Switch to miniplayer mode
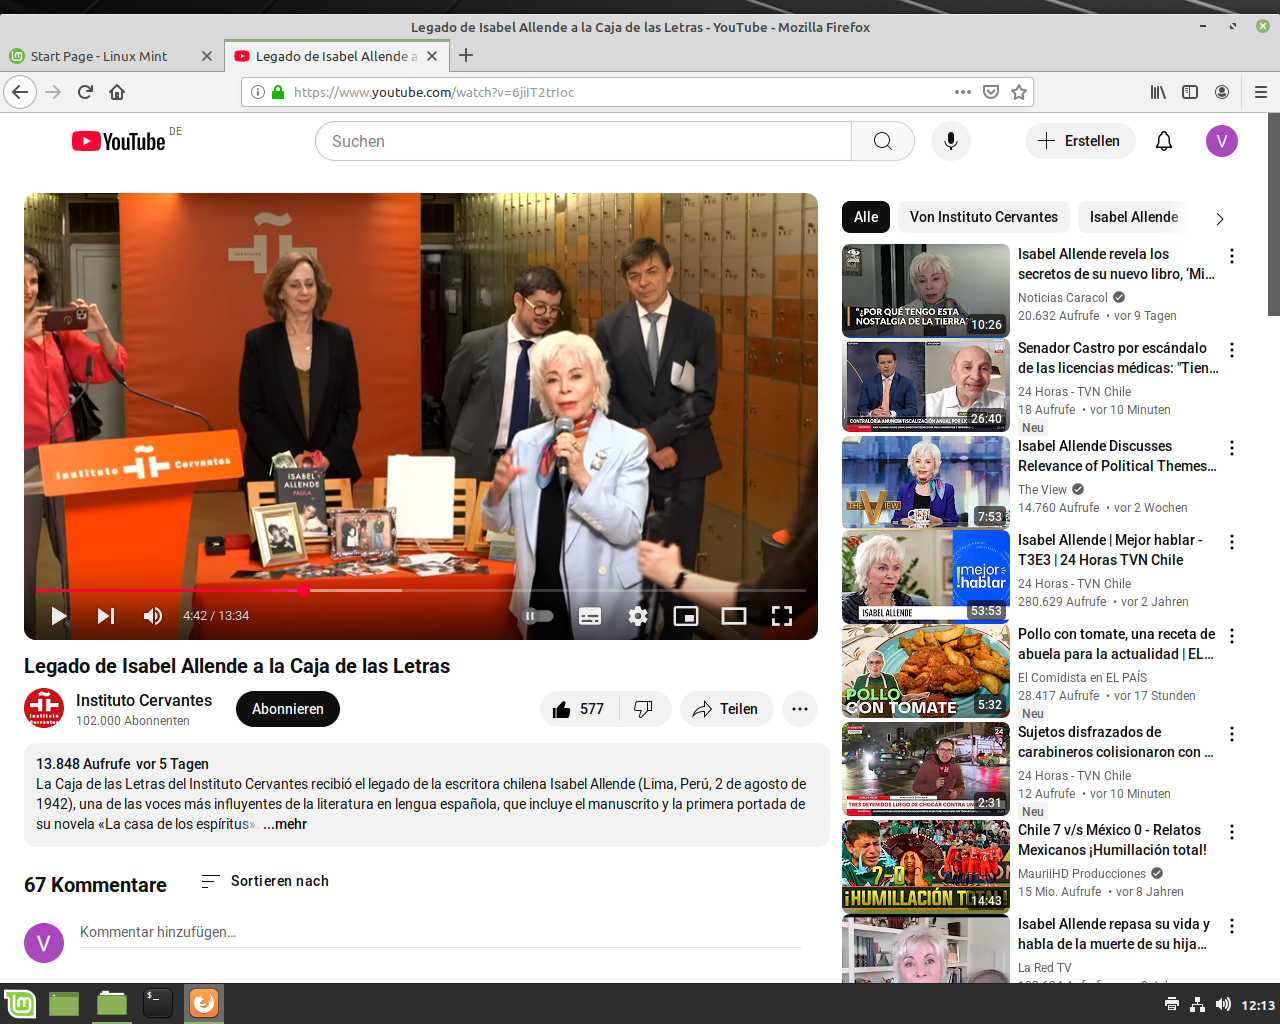1280x1024 pixels. tap(686, 616)
